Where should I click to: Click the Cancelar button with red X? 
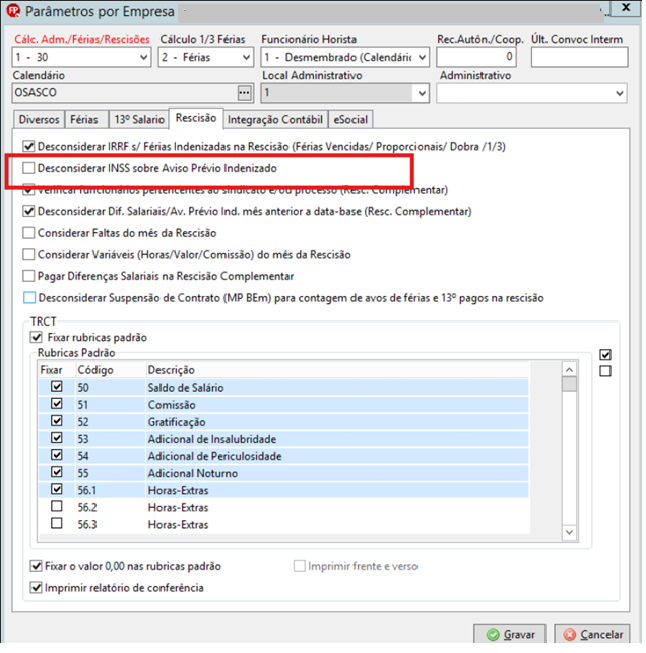click(x=592, y=635)
